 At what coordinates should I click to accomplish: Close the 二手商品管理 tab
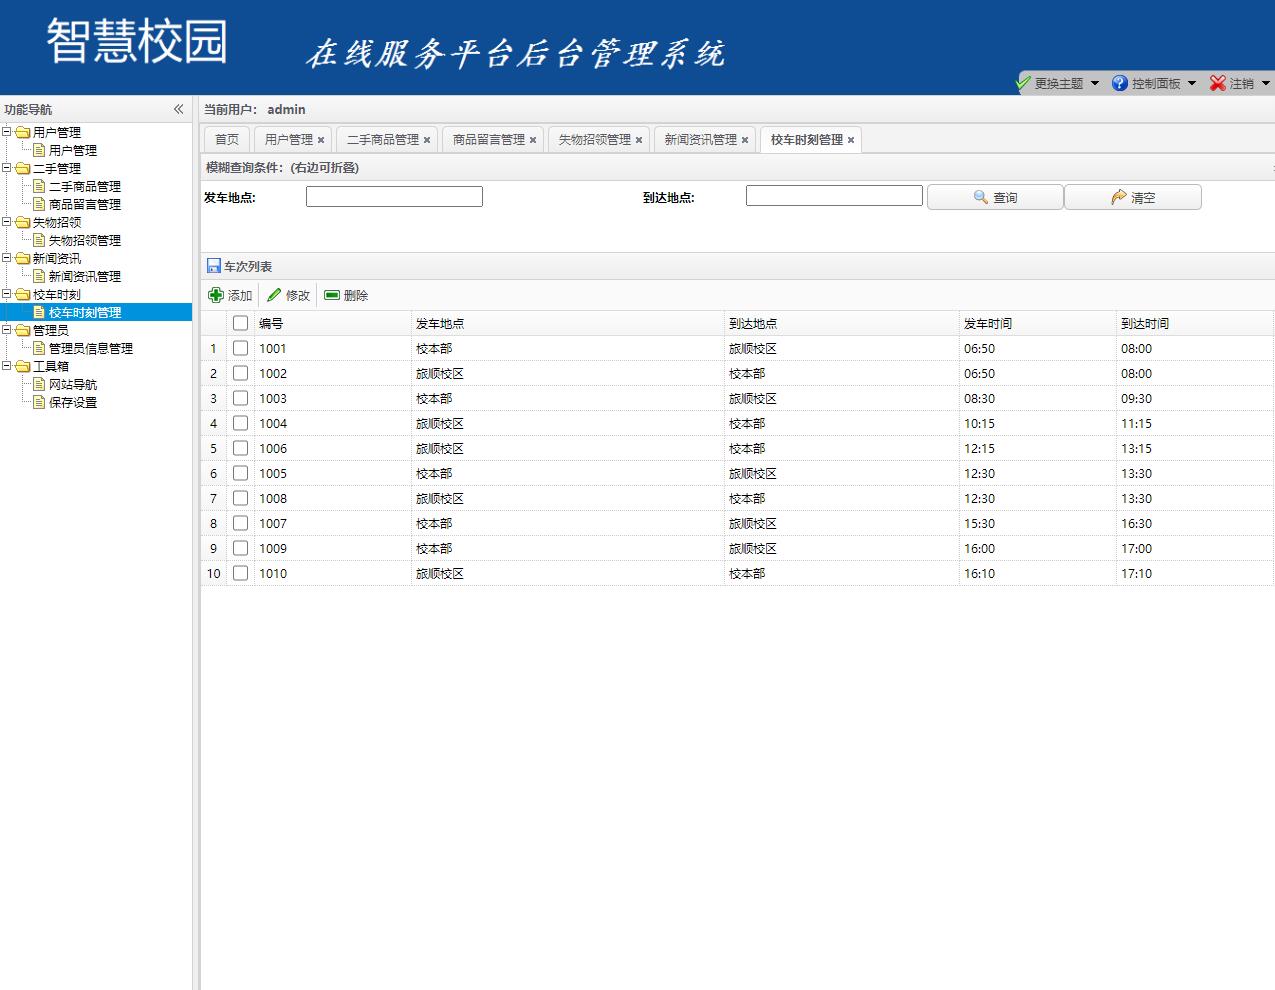[x=427, y=140]
